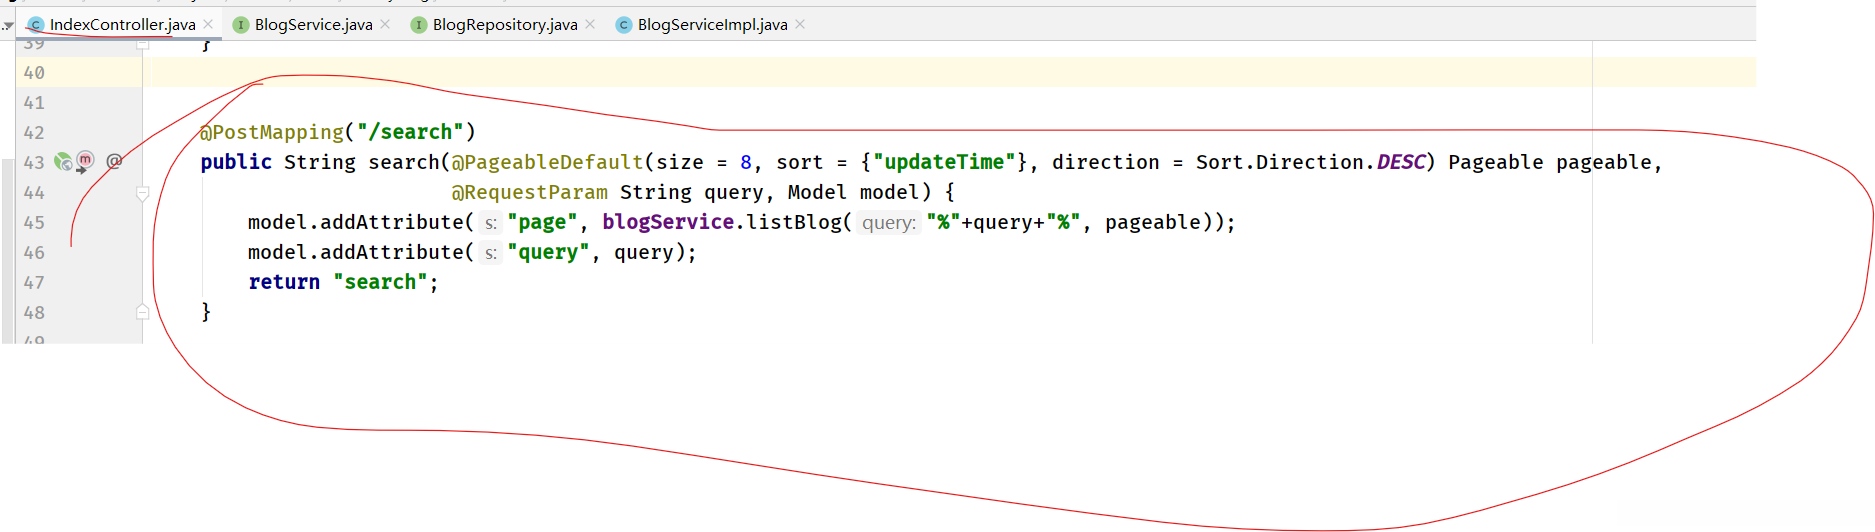Click line number 45 in the gutter
This screenshot has height=532, width=1875.
34,223
